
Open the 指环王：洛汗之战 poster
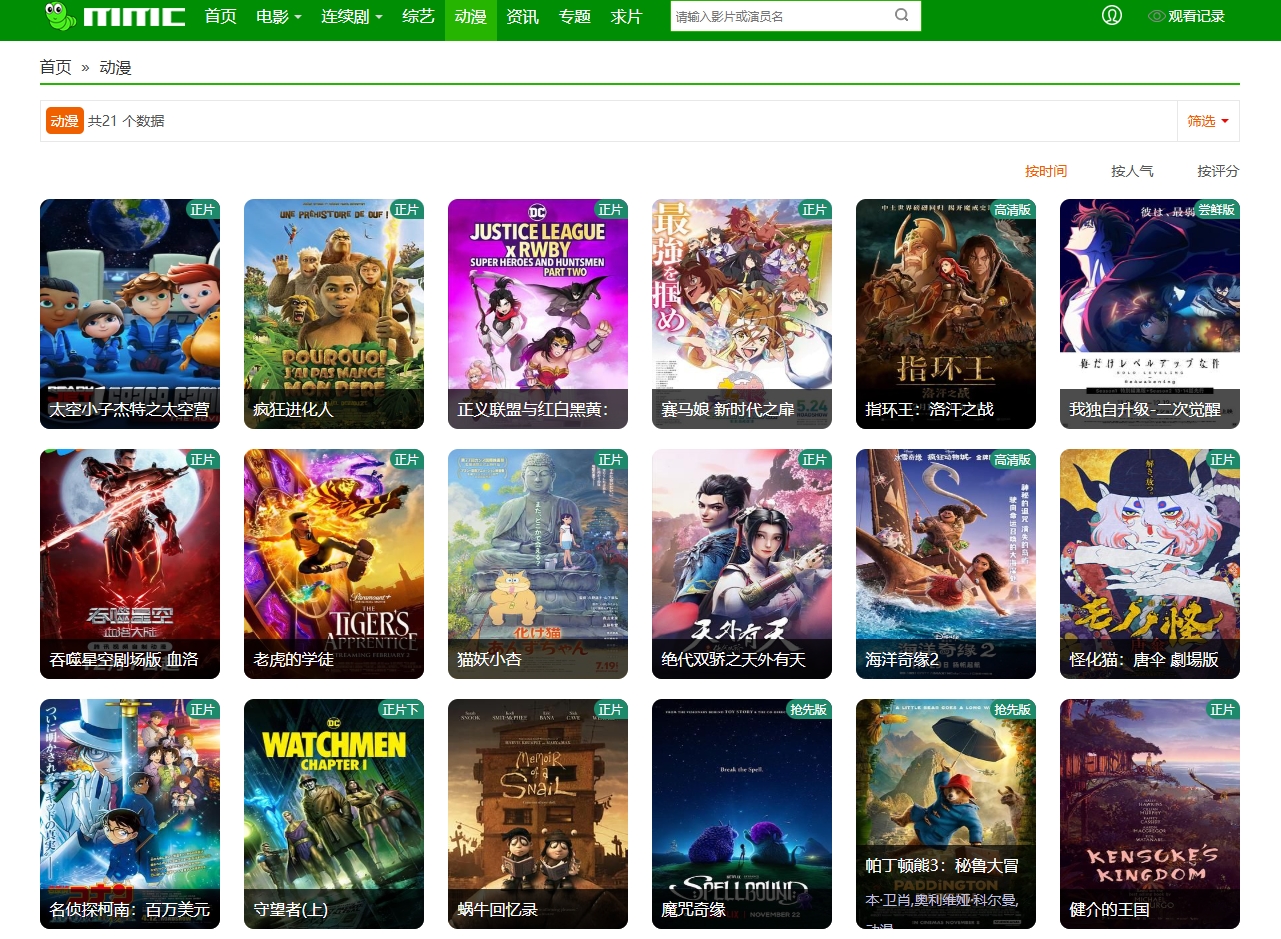[946, 314]
